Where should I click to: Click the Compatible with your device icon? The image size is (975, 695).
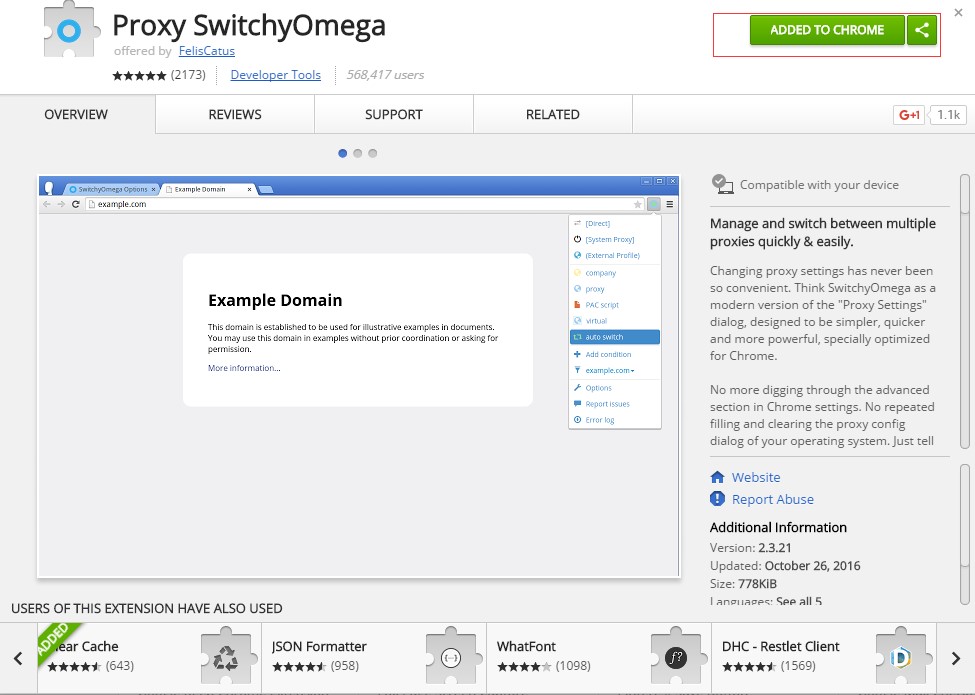click(x=722, y=184)
